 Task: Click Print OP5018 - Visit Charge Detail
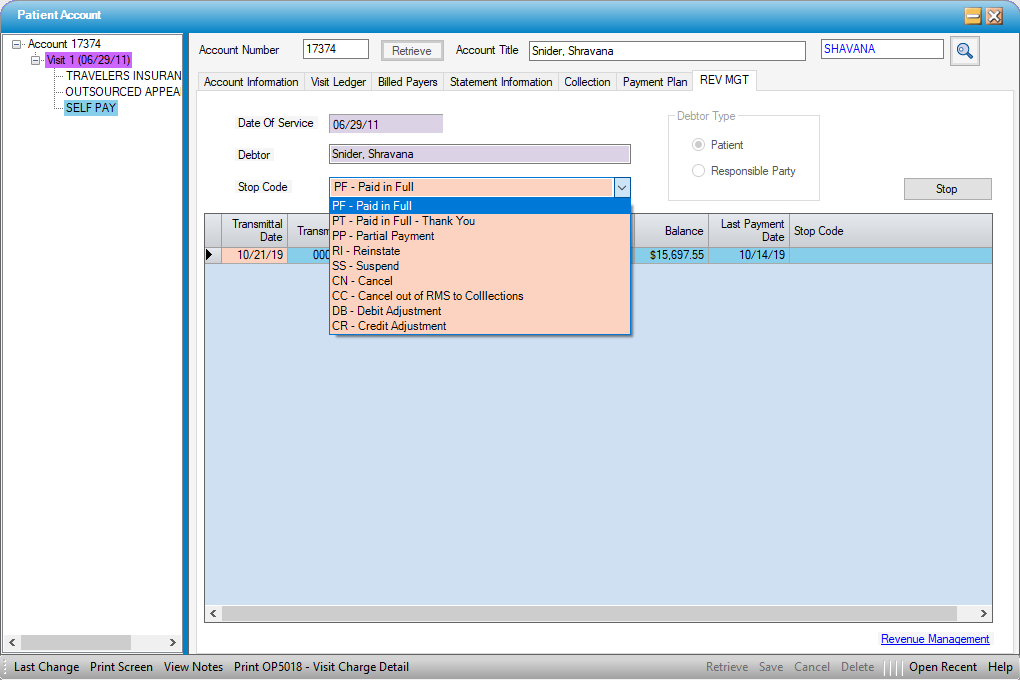click(321, 667)
